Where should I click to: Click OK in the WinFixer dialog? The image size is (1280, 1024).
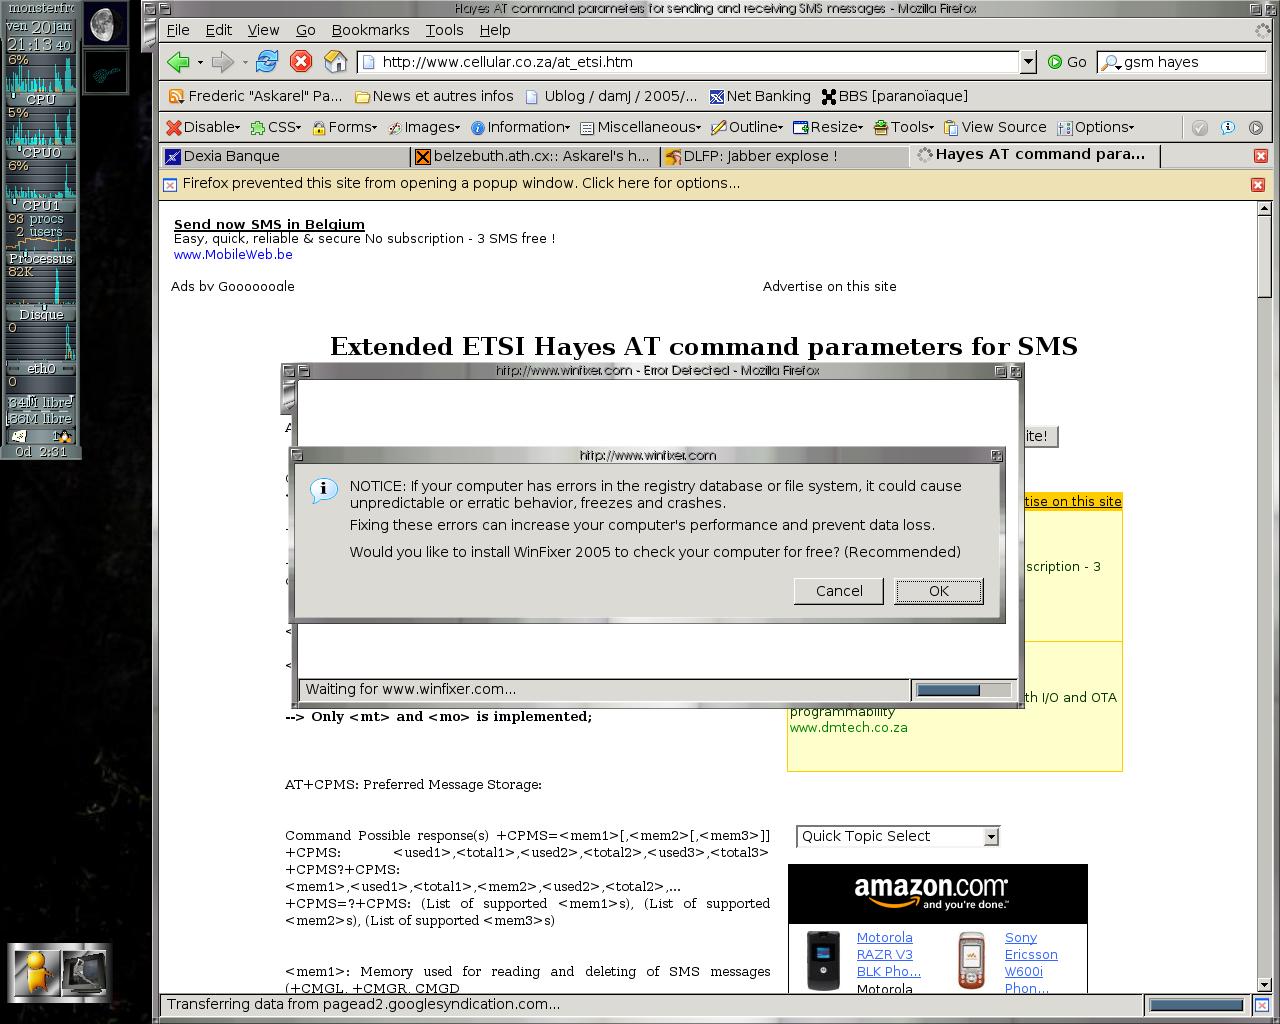click(x=938, y=591)
